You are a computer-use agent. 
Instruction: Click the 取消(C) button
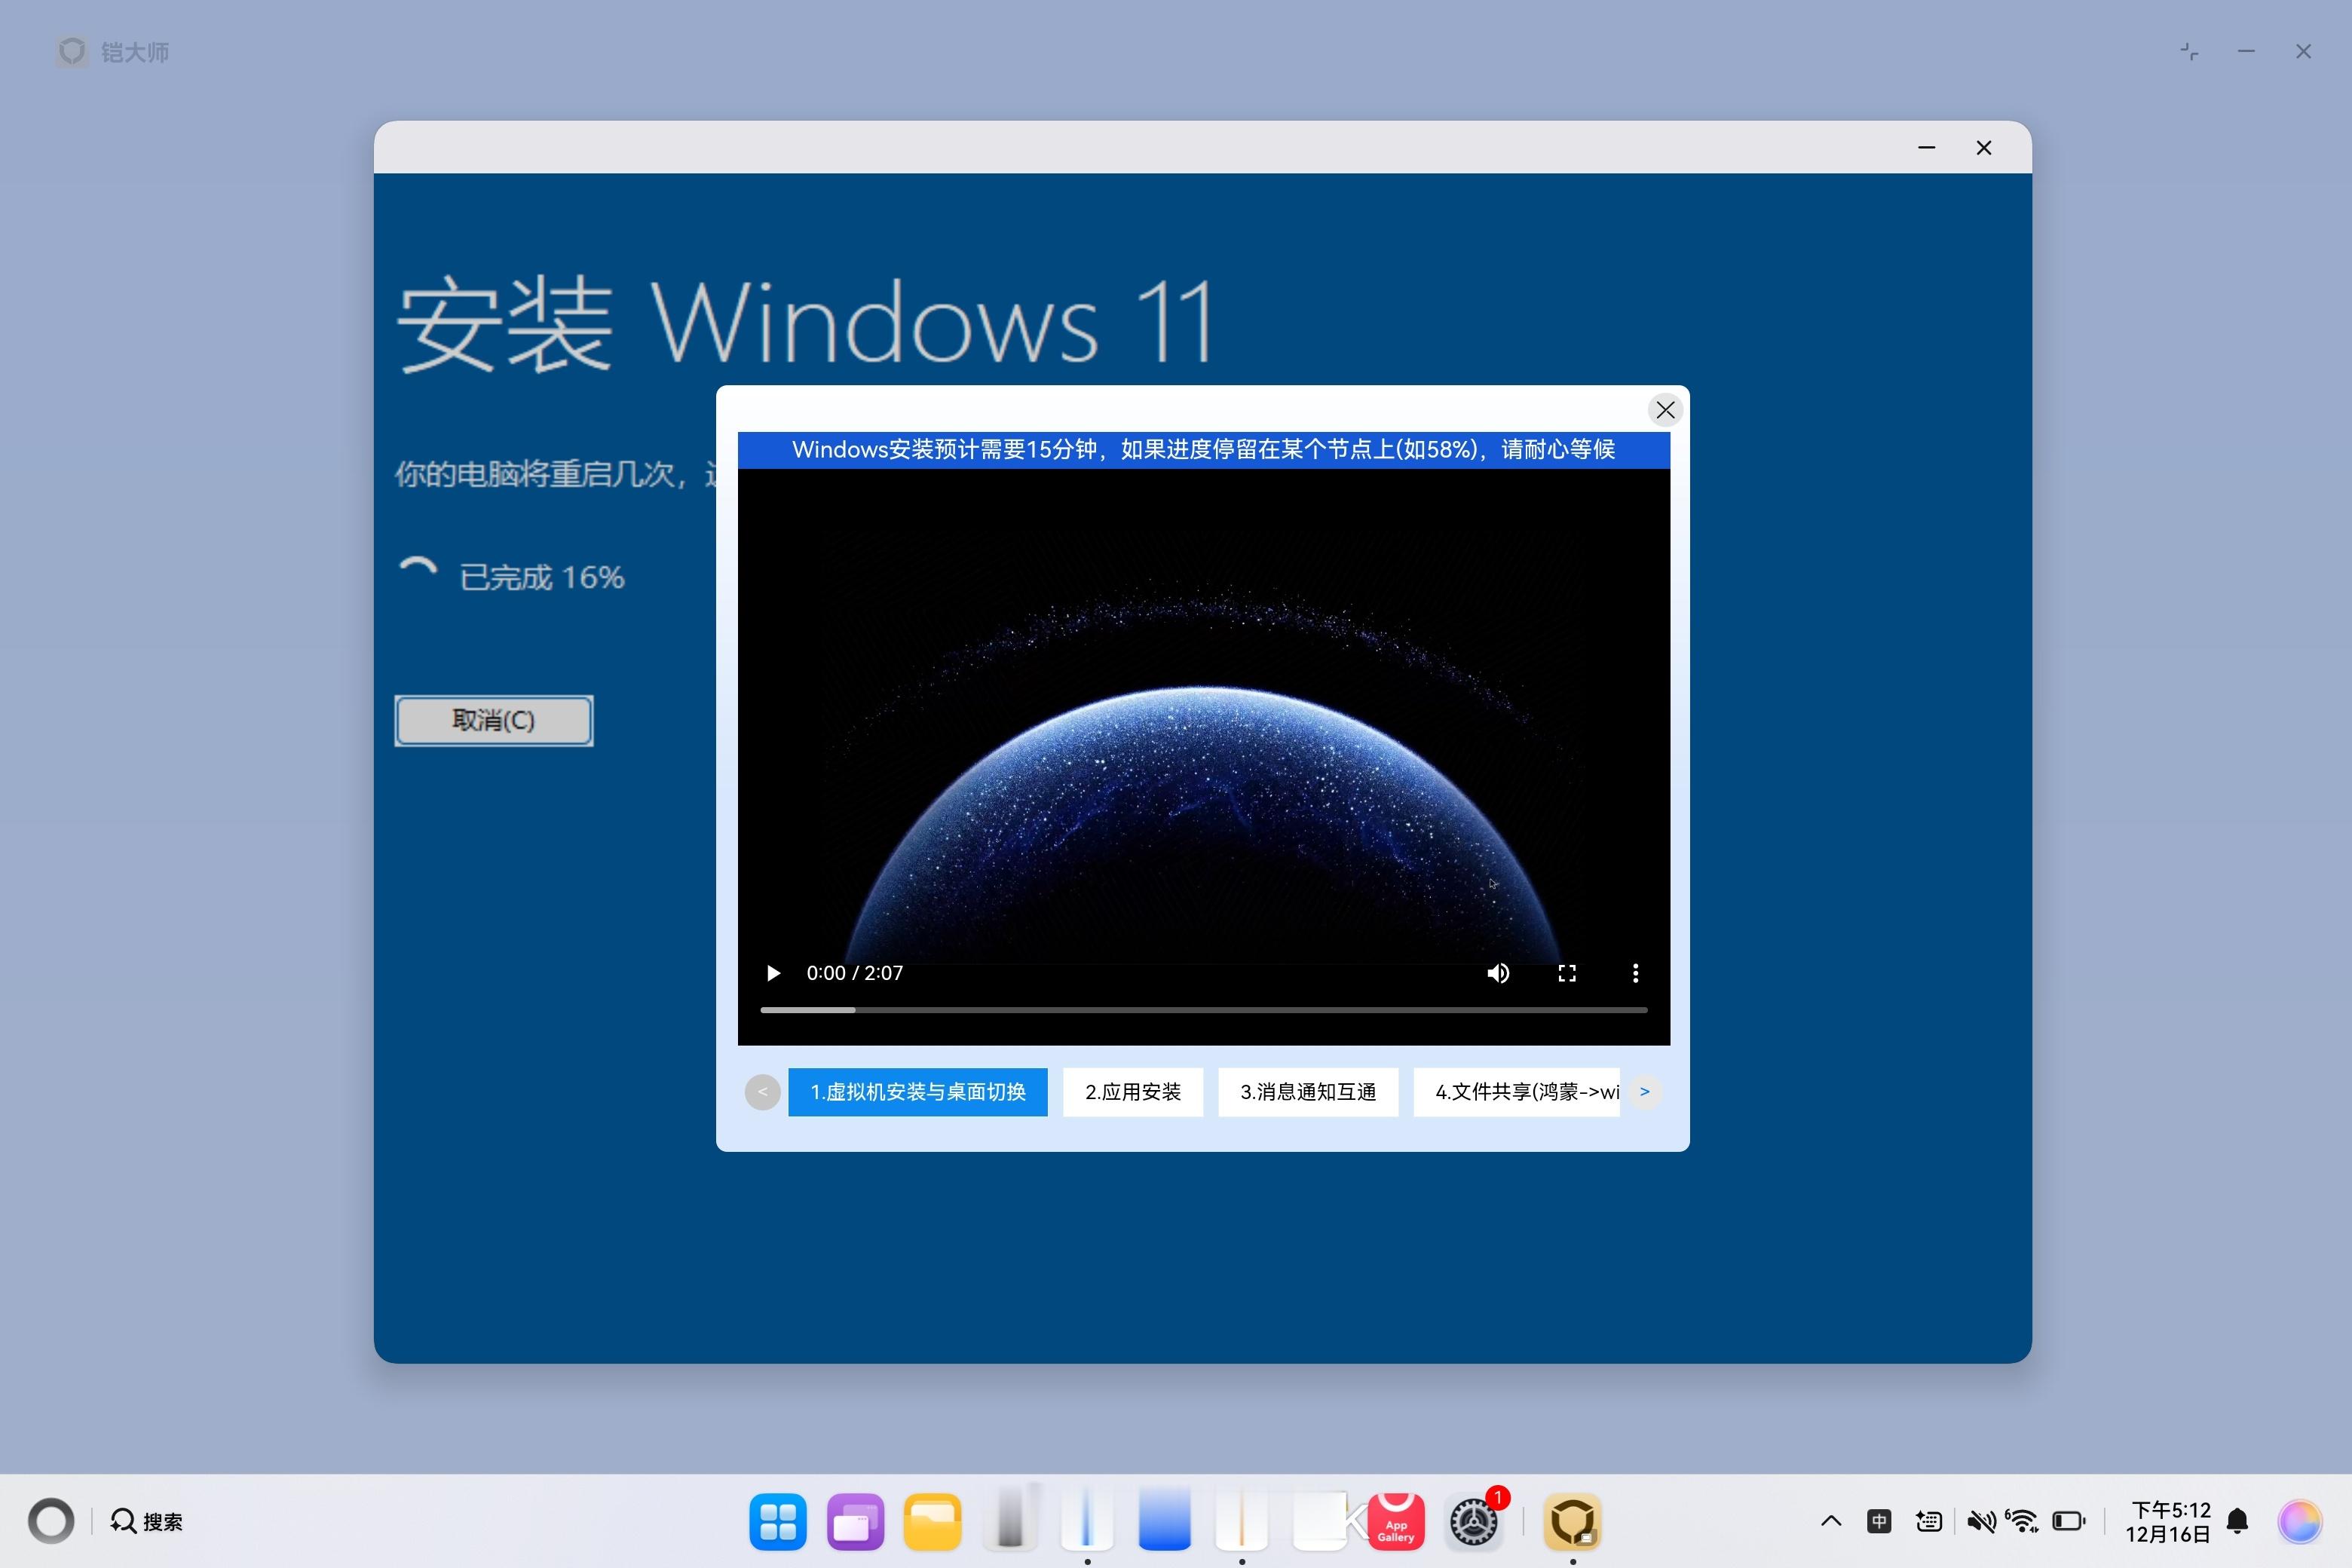pyautogui.click(x=493, y=720)
